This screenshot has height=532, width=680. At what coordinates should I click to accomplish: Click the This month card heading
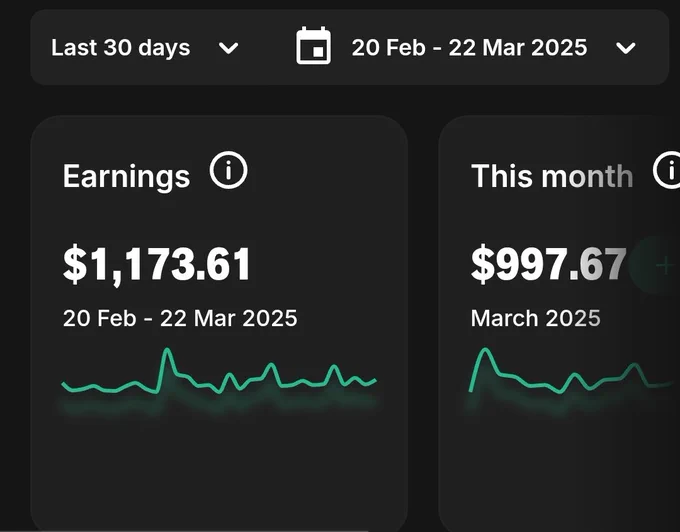552,176
